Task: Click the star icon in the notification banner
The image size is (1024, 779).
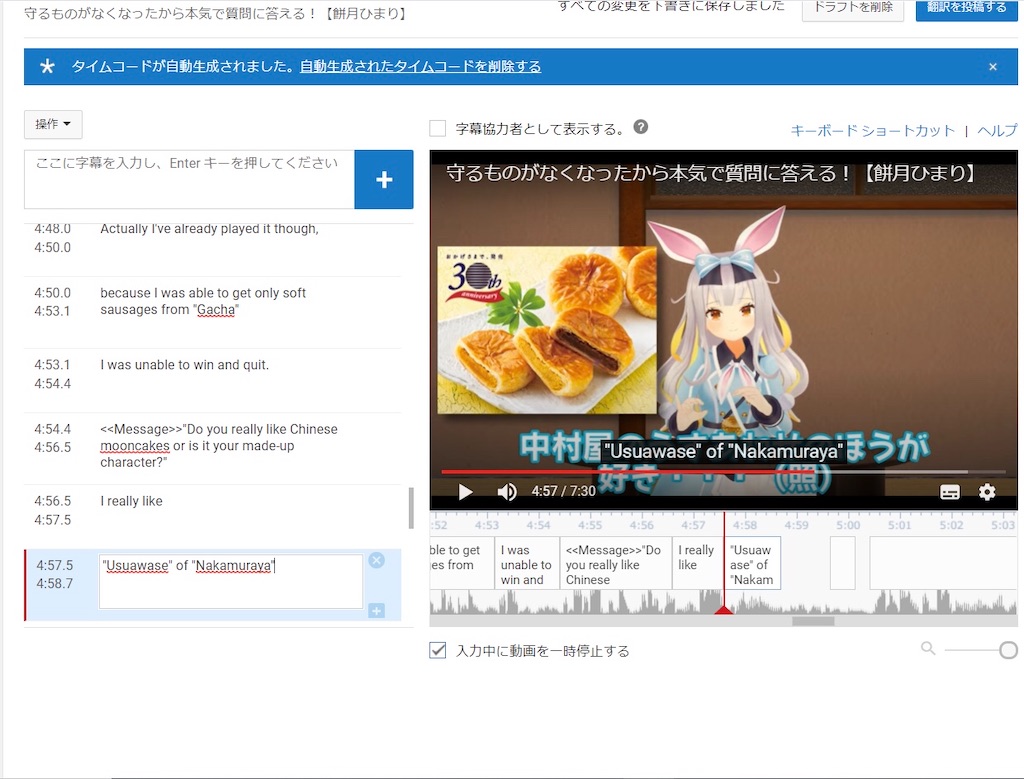Action: pyautogui.click(x=47, y=66)
